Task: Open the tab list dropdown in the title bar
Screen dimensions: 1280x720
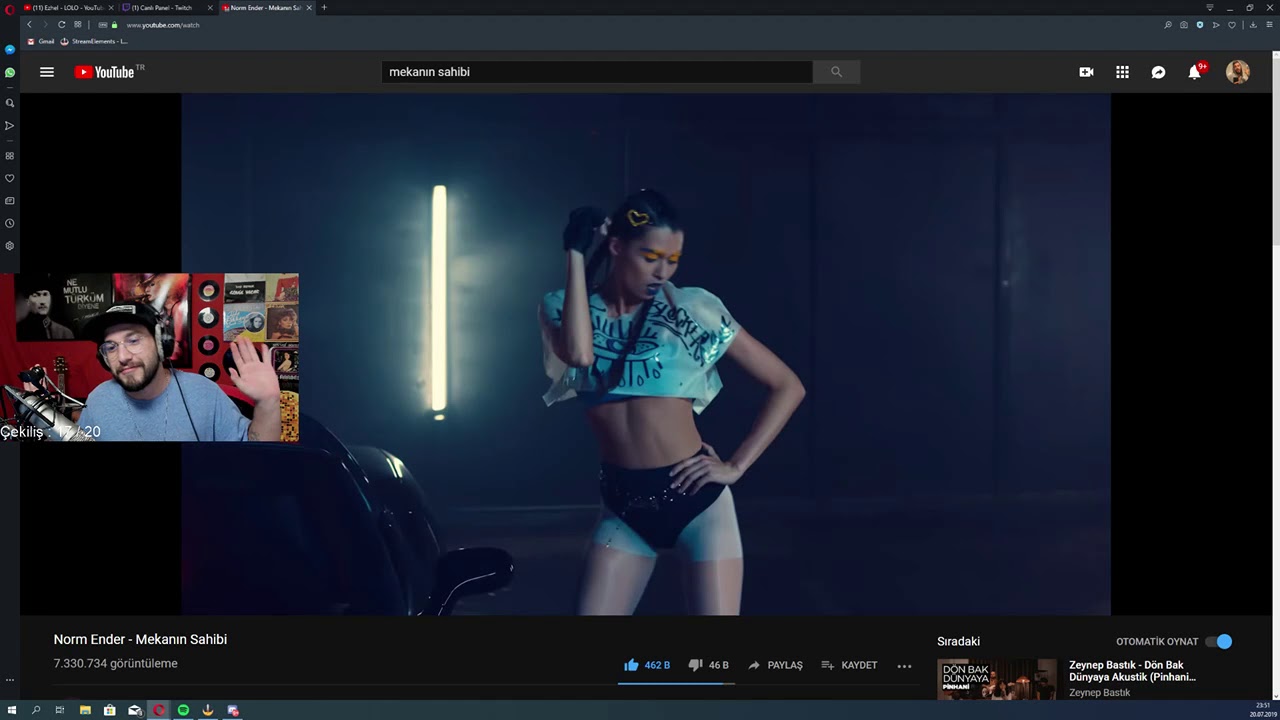Action: pos(1210,8)
